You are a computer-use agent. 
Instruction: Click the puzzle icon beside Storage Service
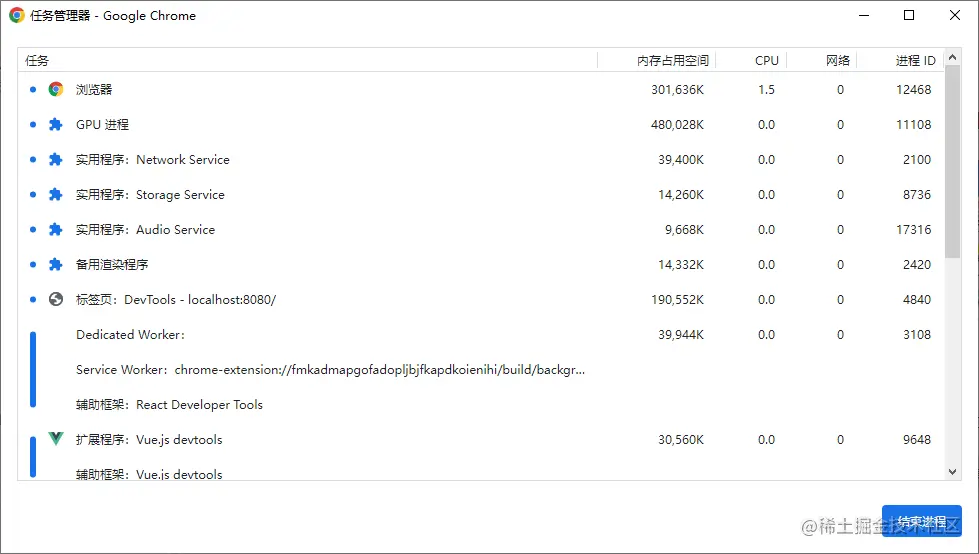[56, 194]
